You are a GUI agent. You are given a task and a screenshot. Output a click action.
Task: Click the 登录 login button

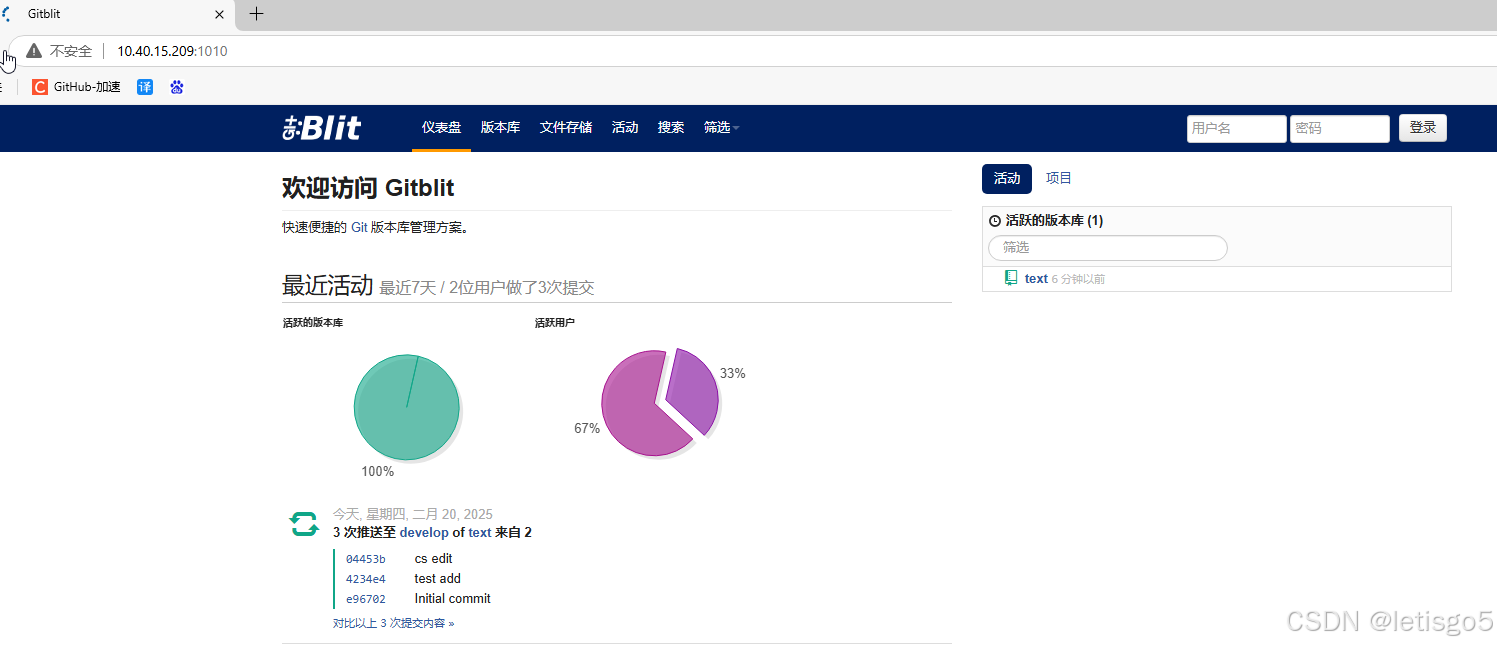[x=1423, y=127]
